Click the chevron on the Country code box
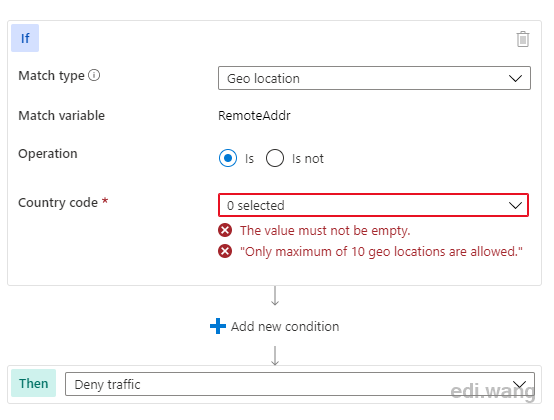The height and width of the screenshot is (420, 554). point(515,205)
